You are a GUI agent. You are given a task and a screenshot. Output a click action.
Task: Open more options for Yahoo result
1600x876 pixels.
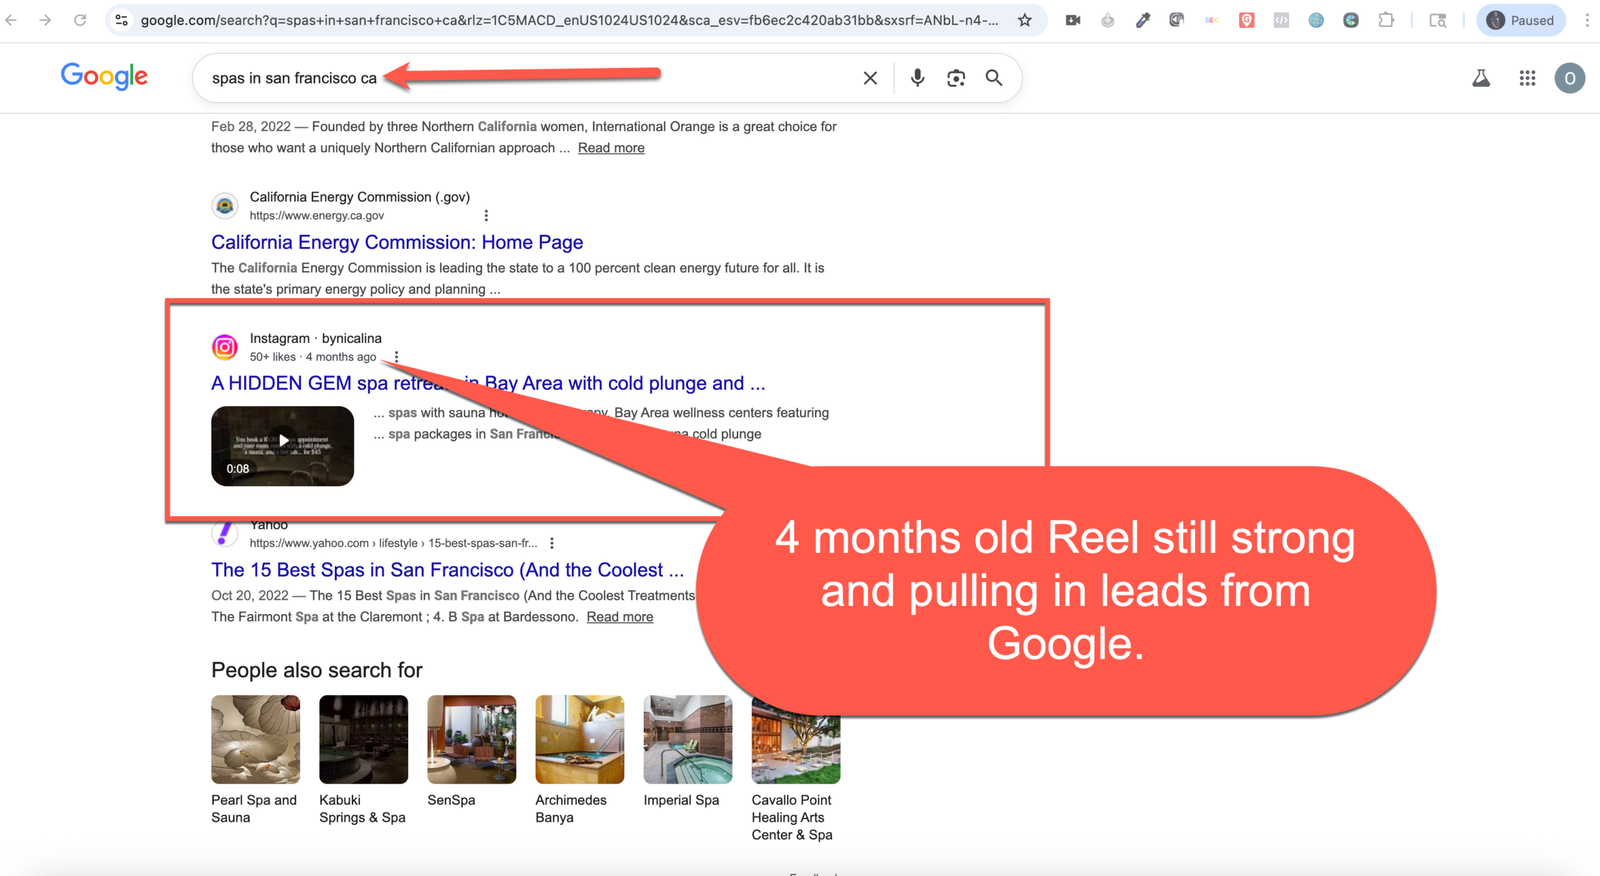(x=552, y=543)
